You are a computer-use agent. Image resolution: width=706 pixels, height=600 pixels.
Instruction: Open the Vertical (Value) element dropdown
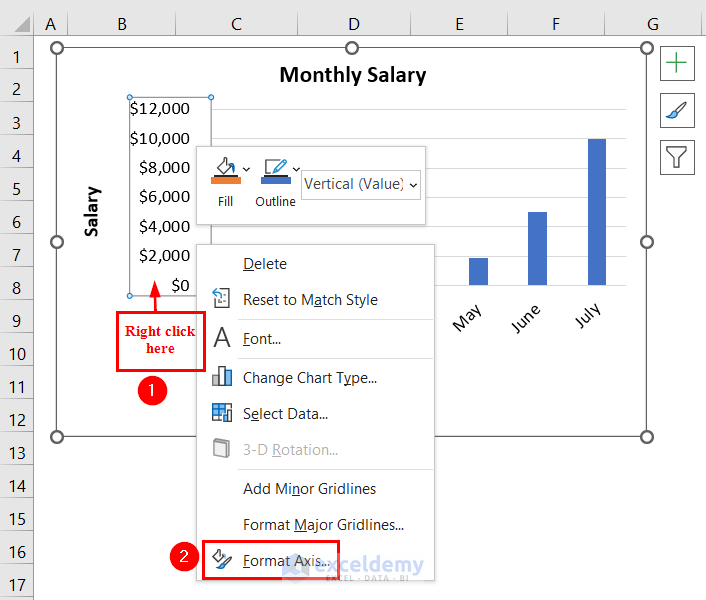(x=361, y=185)
